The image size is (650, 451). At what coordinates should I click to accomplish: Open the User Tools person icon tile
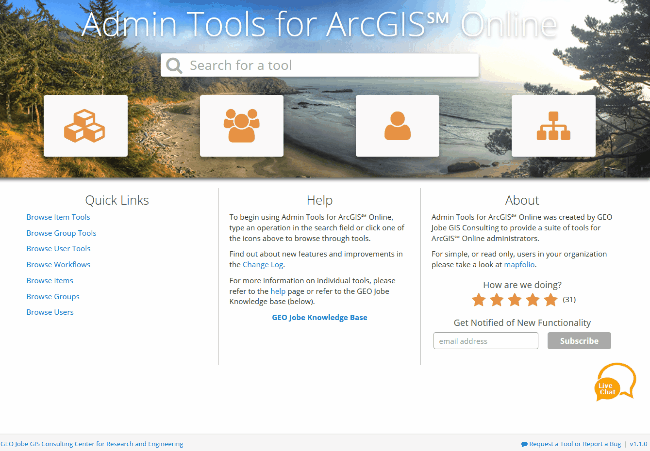[x=397, y=126]
